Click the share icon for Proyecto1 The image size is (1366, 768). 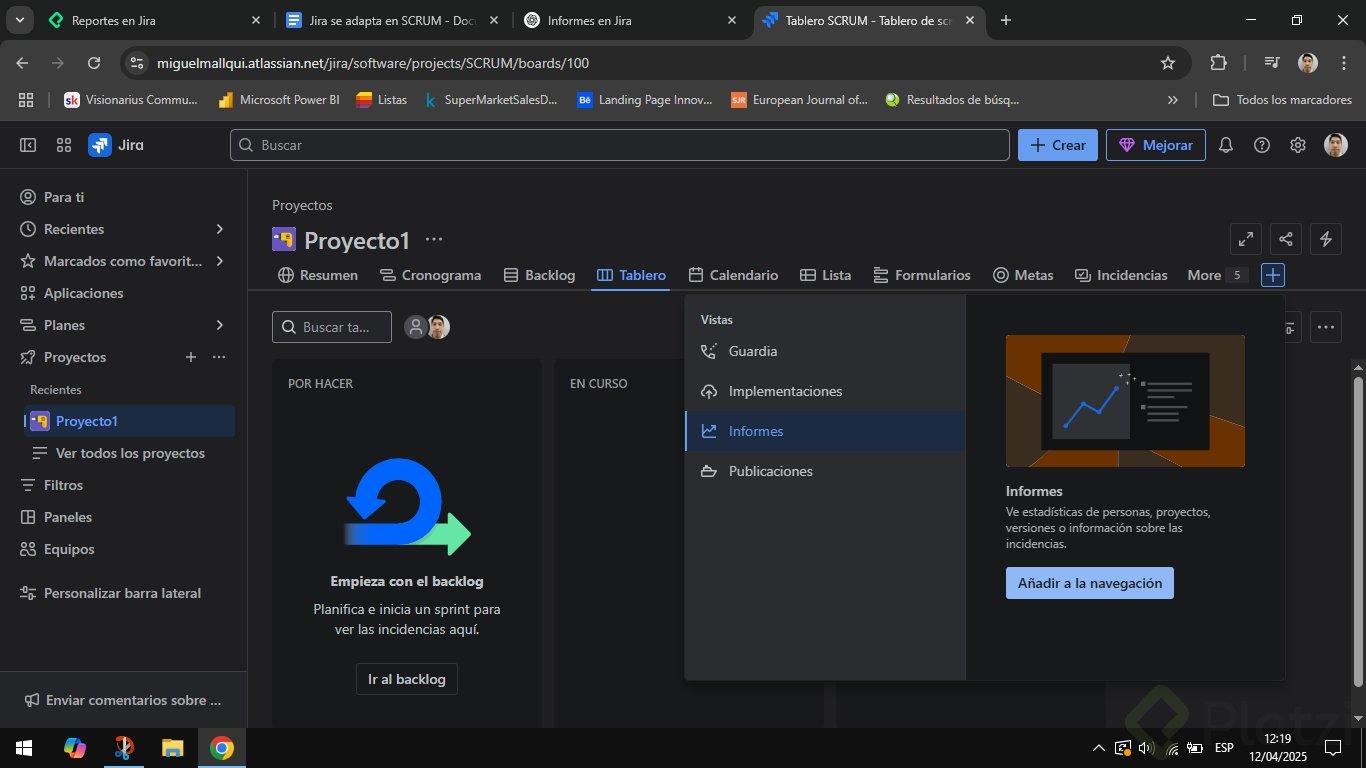pyautogui.click(x=1286, y=239)
